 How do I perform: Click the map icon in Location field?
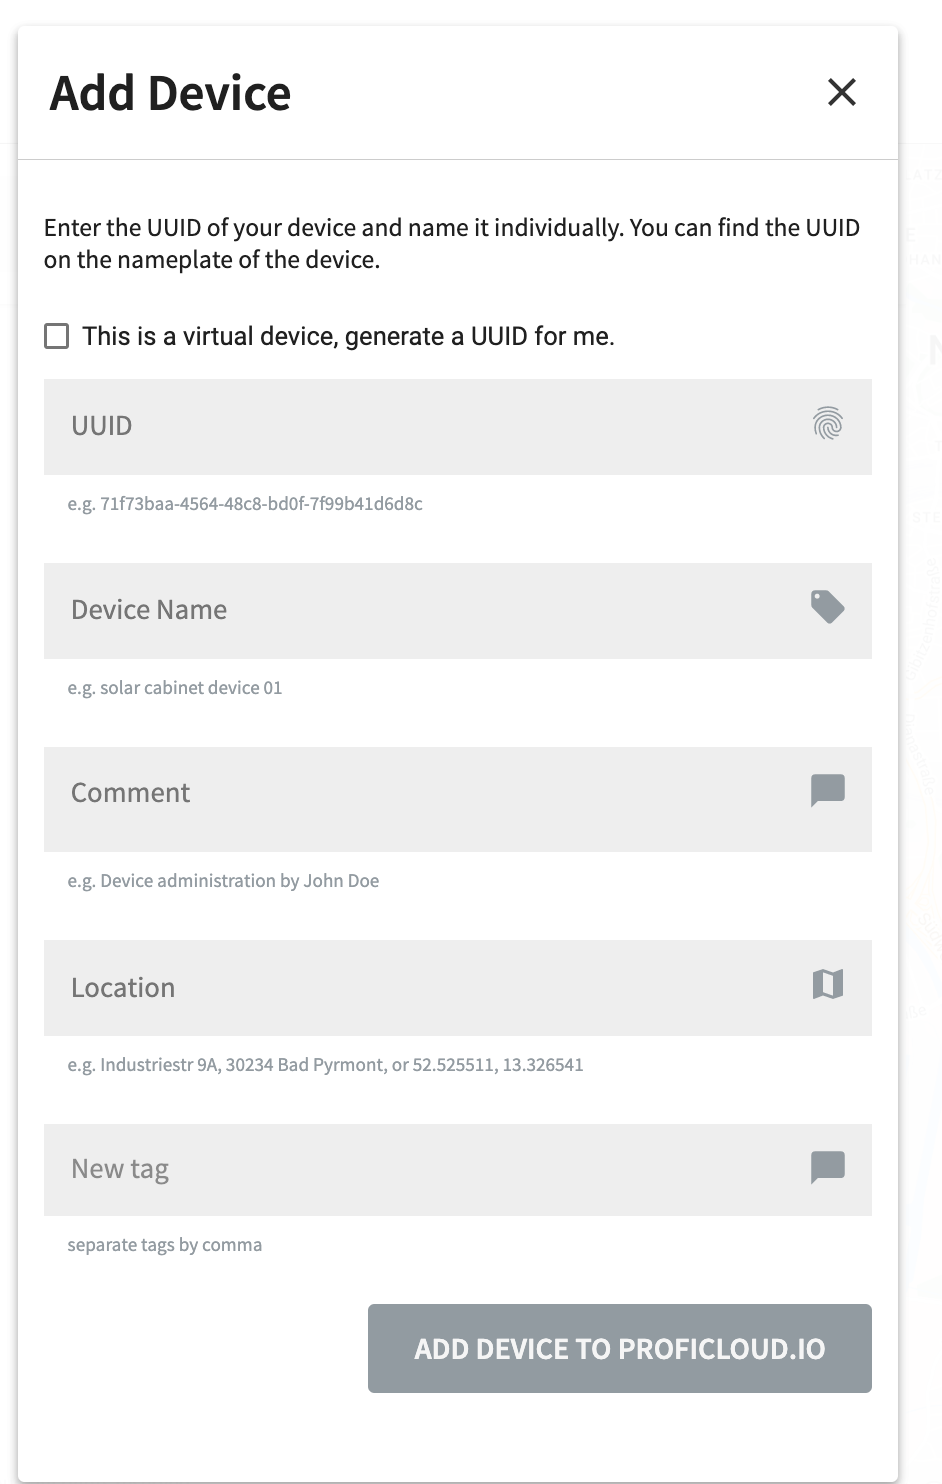pyautogui.click(x=828, y=984)
